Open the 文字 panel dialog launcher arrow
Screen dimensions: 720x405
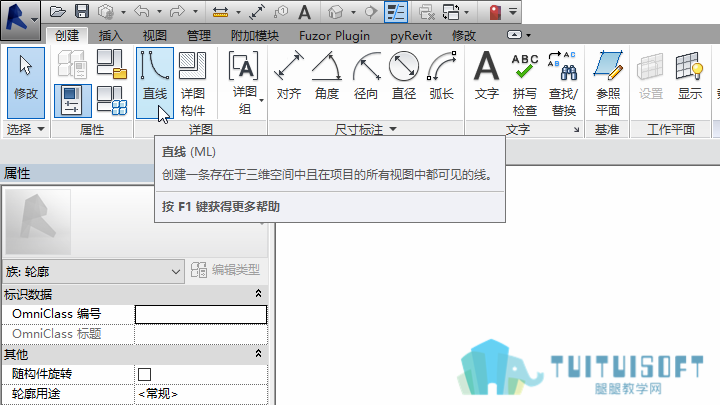point(576,130)
